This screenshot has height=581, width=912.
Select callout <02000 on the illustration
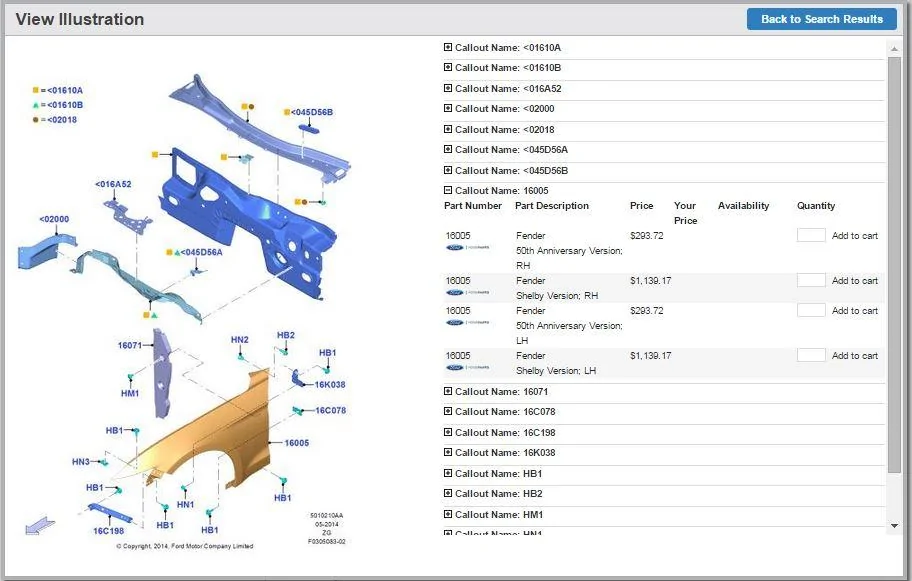tap(54, 219)
